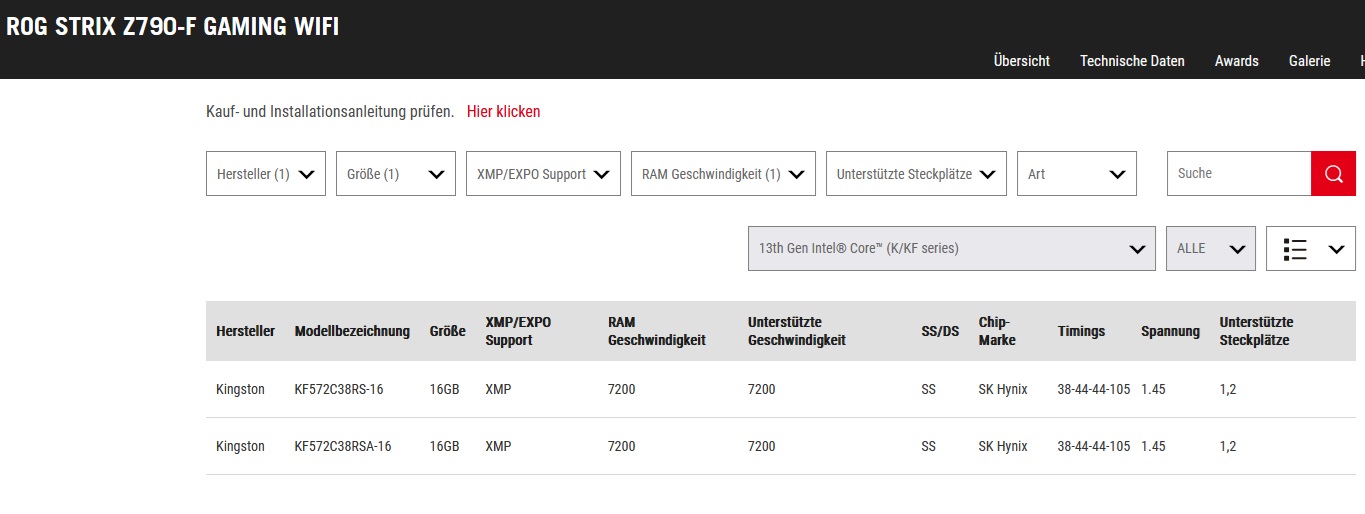Open the Größe filter dropdown
Image resolution: width=1365 pixels, height=514 pixels.
396,174
